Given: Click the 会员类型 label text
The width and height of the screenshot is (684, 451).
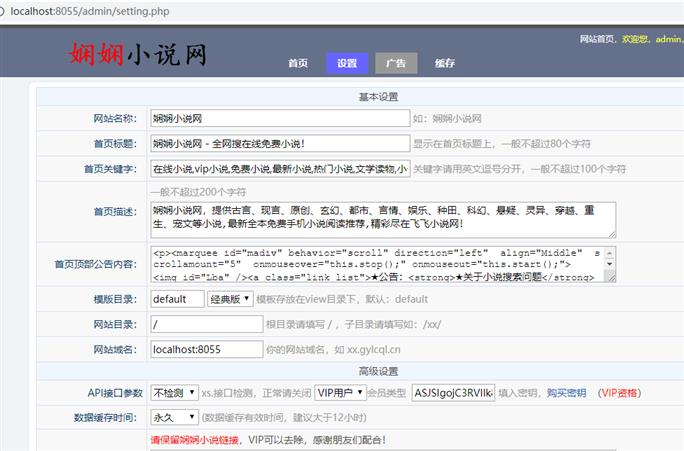Looking at the screenshot, I should click(387, 393).
